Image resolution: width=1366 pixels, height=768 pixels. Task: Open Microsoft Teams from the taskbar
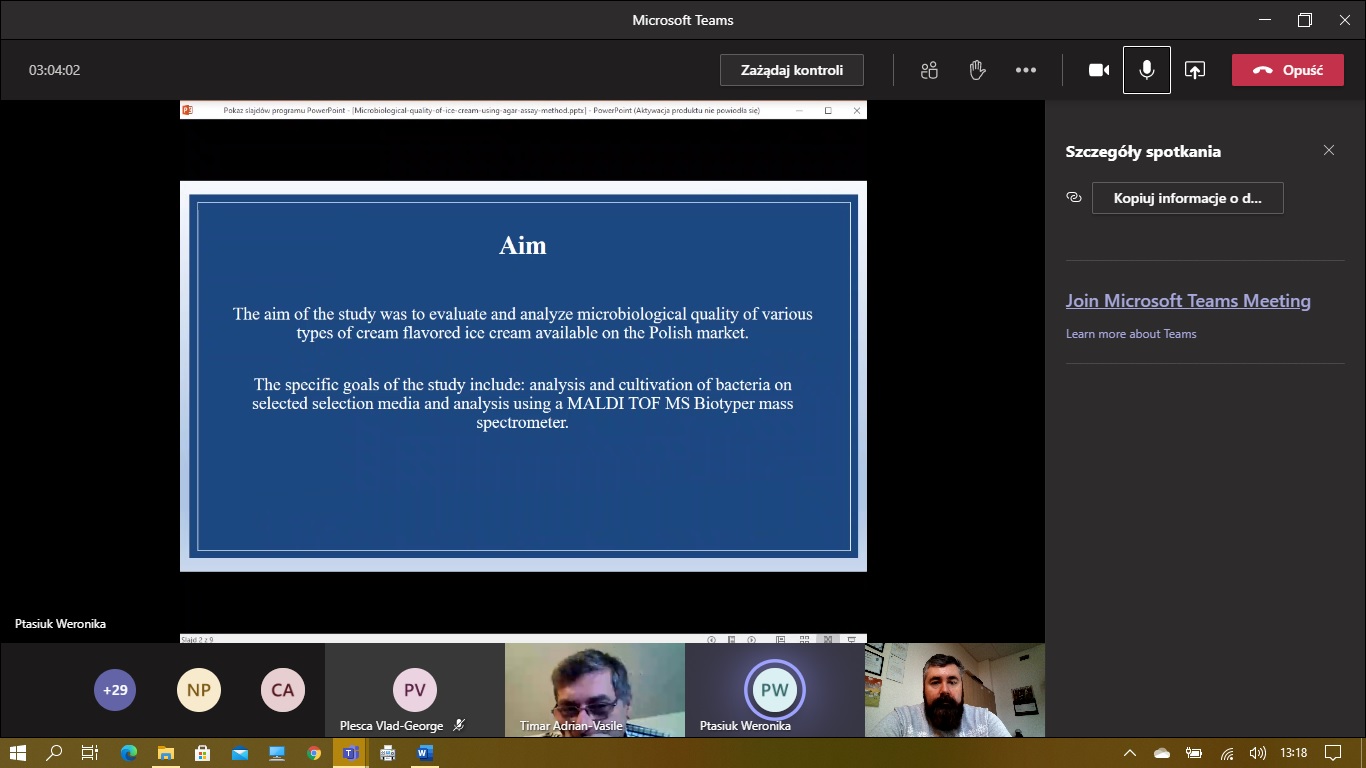point(350,753)
